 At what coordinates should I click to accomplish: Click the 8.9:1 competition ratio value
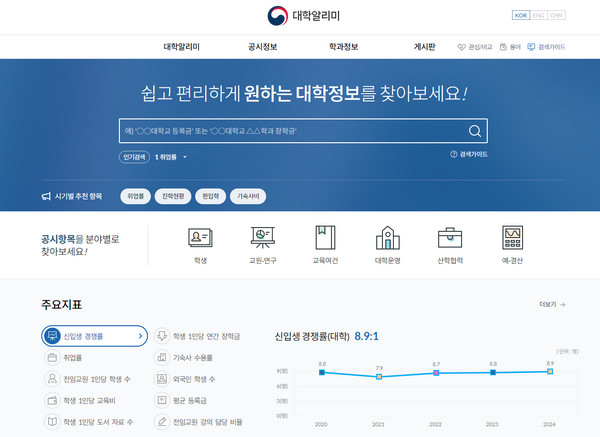point(366,336)
